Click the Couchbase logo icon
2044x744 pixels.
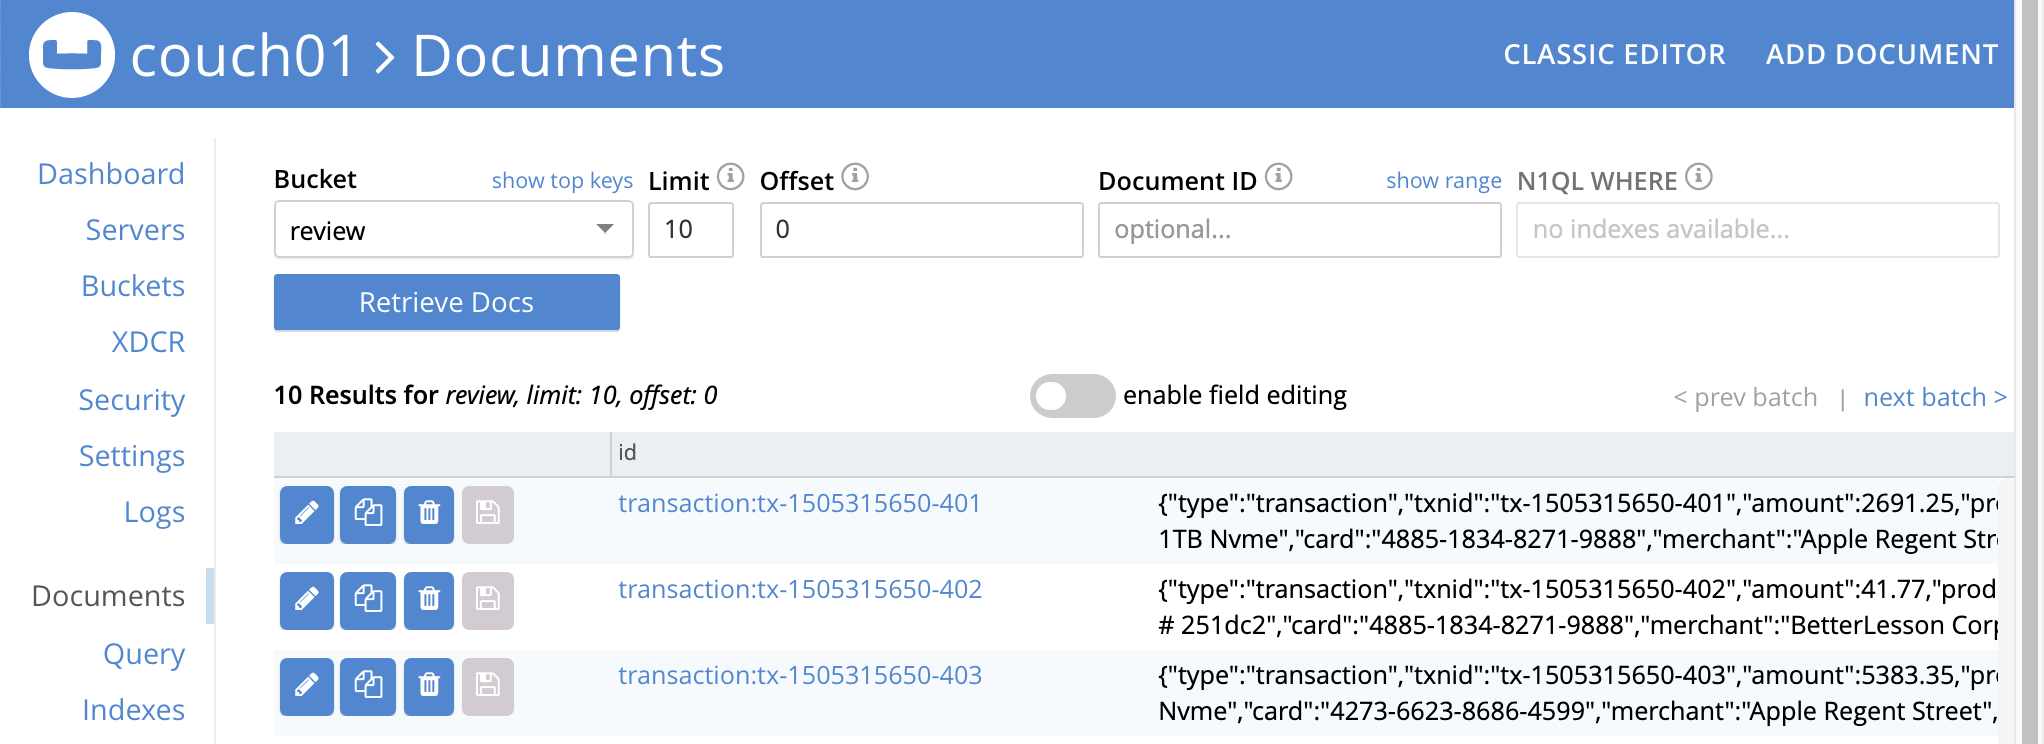point(71,55)
